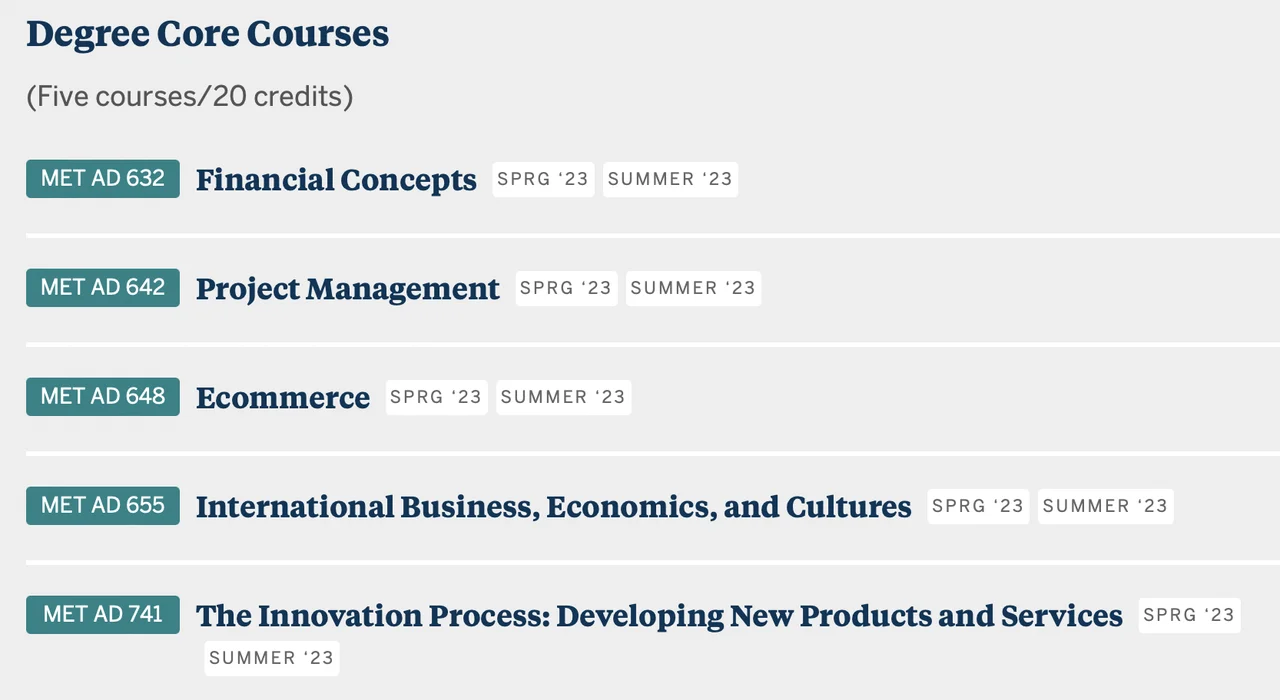Open the Financial Concepts course link

pyautogui.click(x=336, y=180)
